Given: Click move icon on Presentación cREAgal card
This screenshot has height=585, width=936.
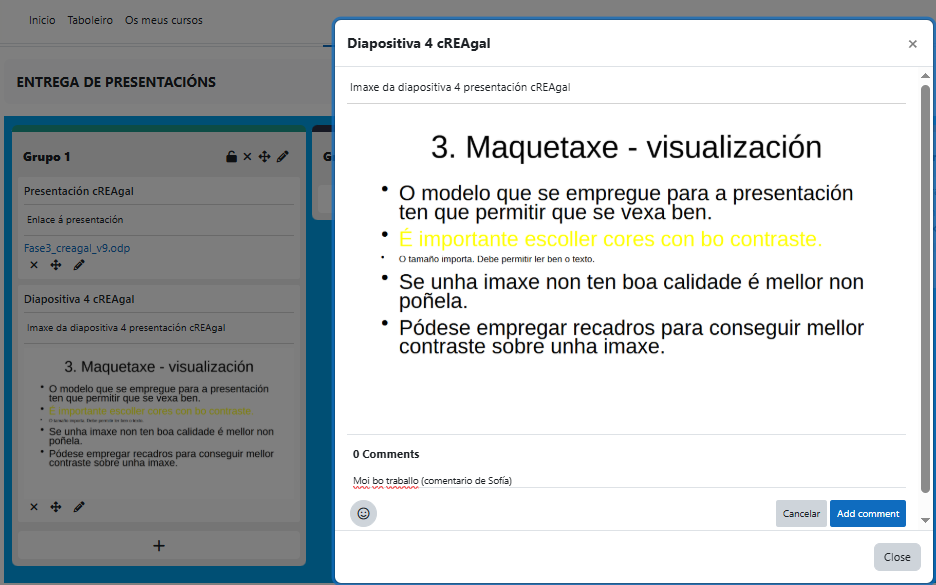Looking at the screenshot, I should (56, 265).
